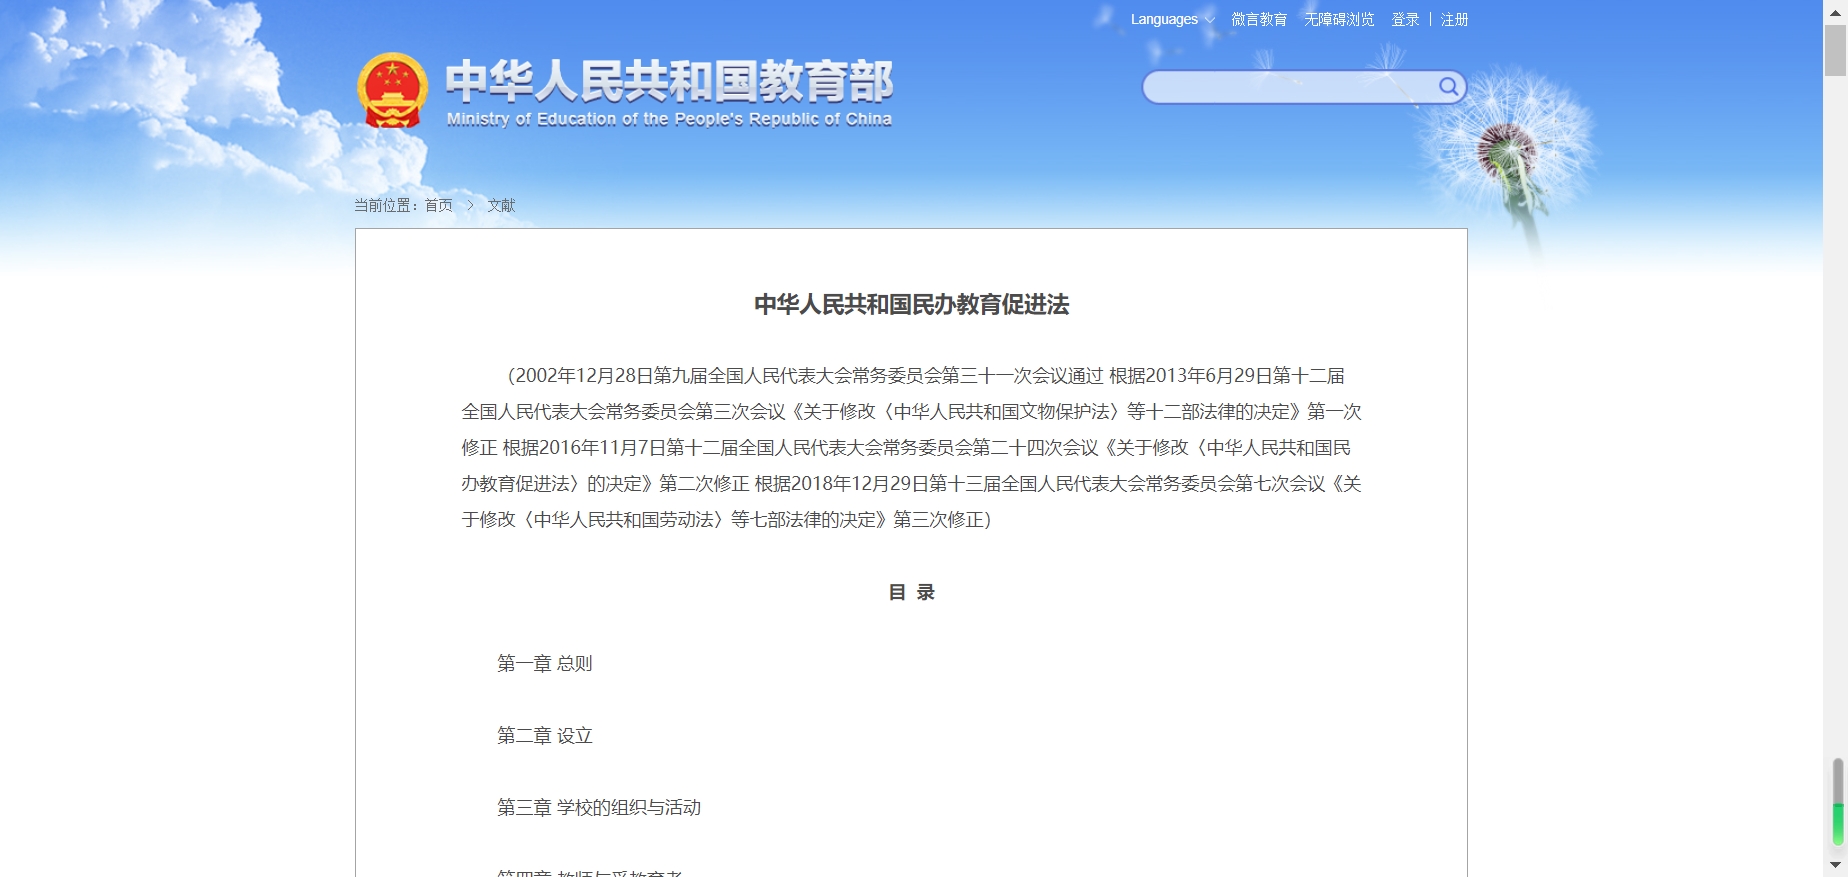1848x877 pixels.
Task: Click the page scrollbar thumb
Action: tap(1835, 50)
